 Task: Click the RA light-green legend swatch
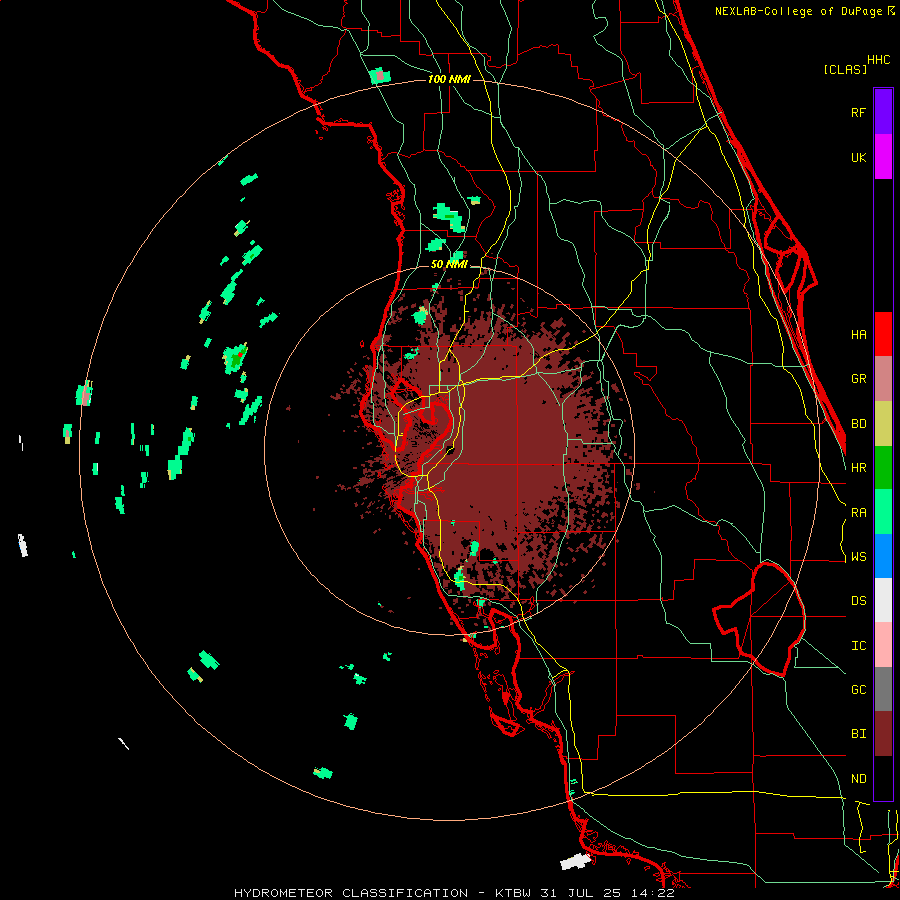[x=883, y=512]
